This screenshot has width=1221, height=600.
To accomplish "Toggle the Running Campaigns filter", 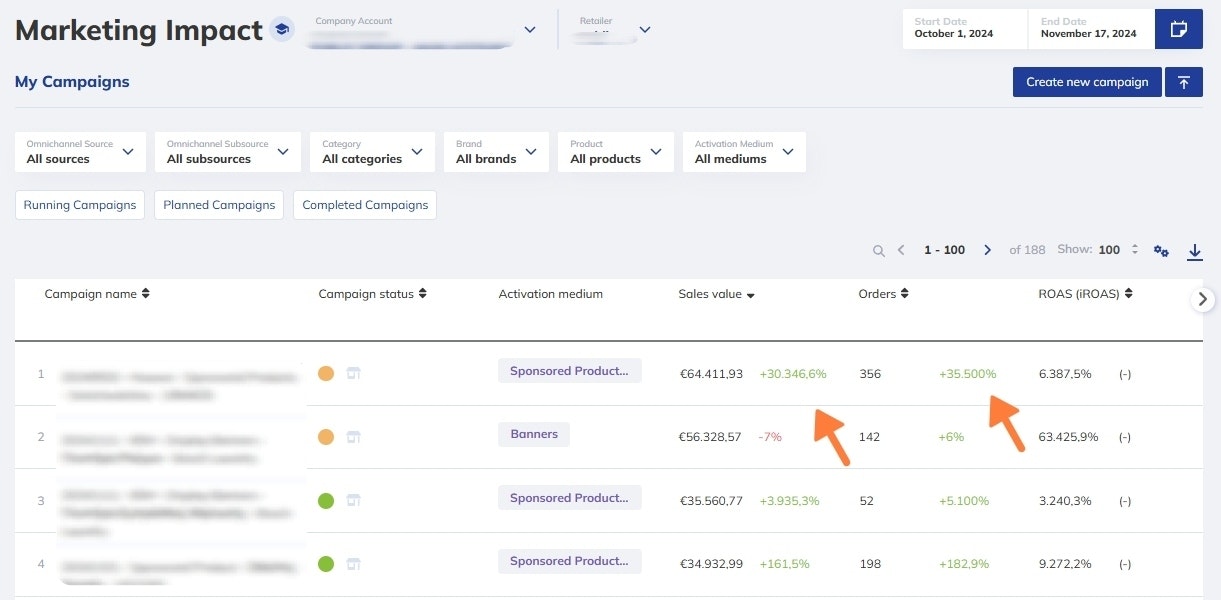I will (80, 205).
